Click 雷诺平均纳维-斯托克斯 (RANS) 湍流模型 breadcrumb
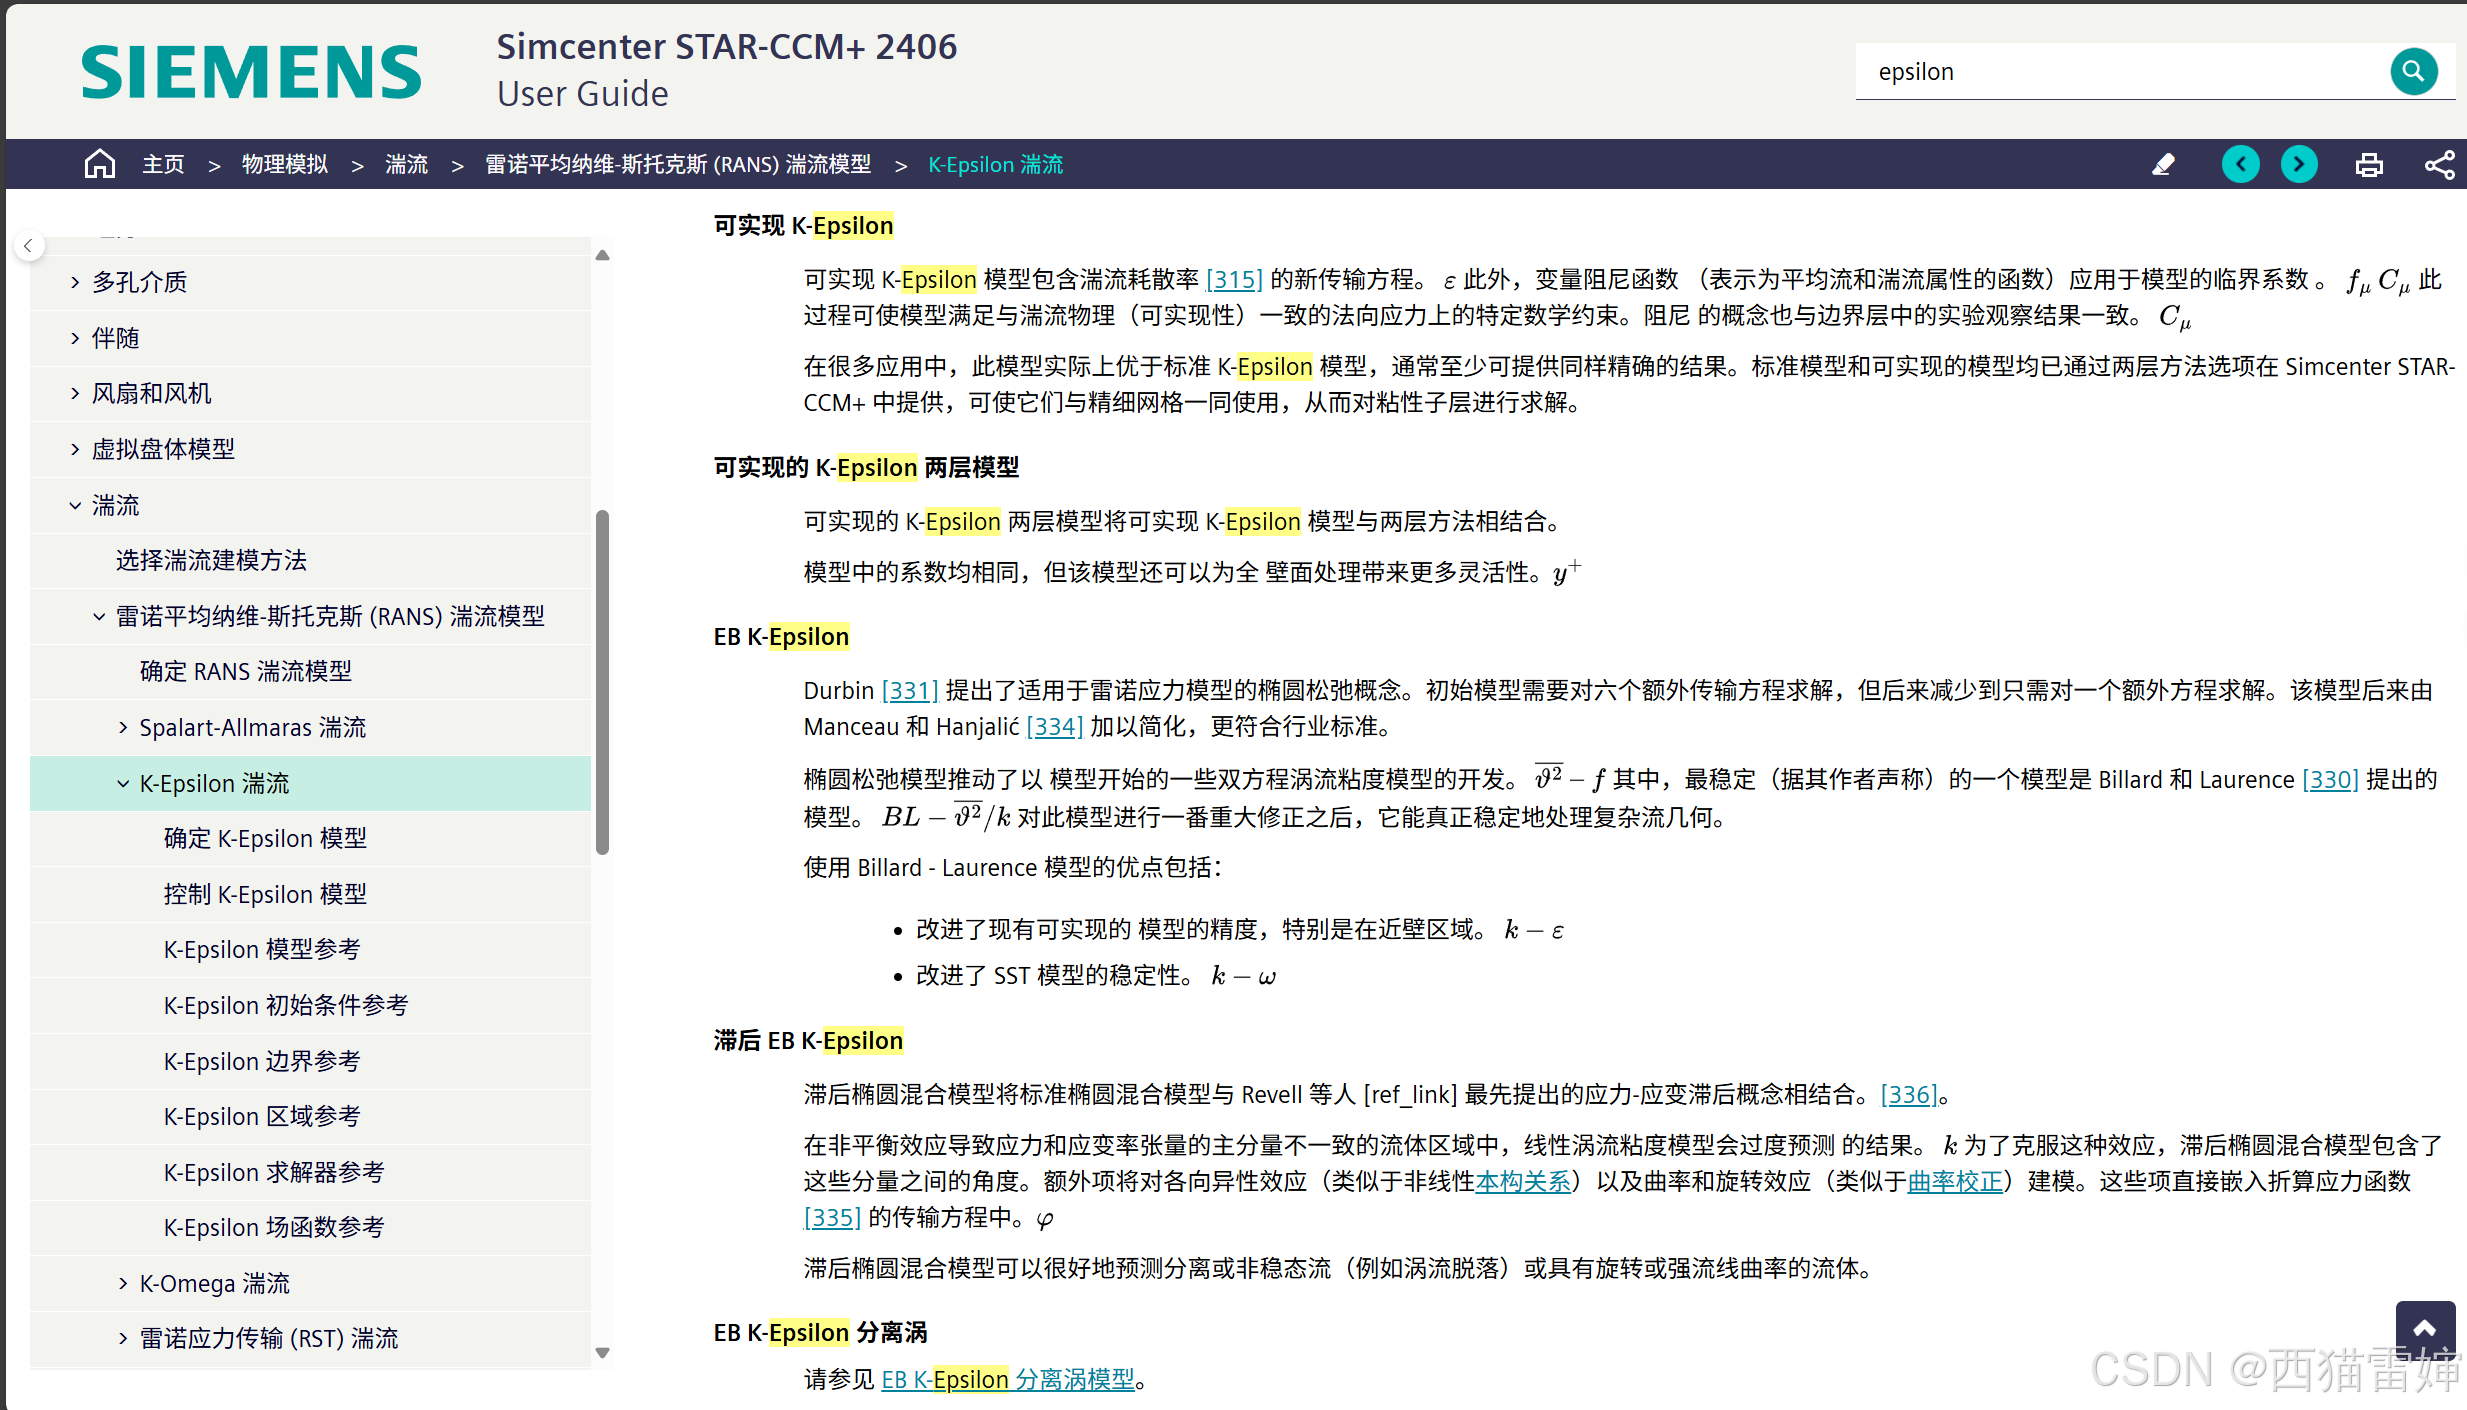 [x=678, y=164]
